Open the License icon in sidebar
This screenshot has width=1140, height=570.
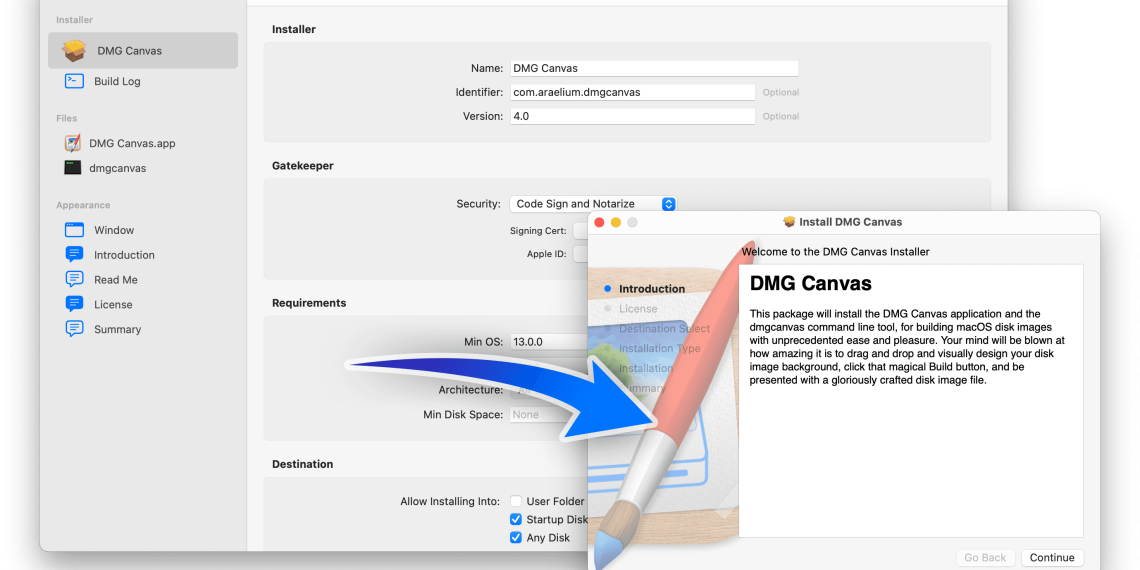tap(74, 305)
